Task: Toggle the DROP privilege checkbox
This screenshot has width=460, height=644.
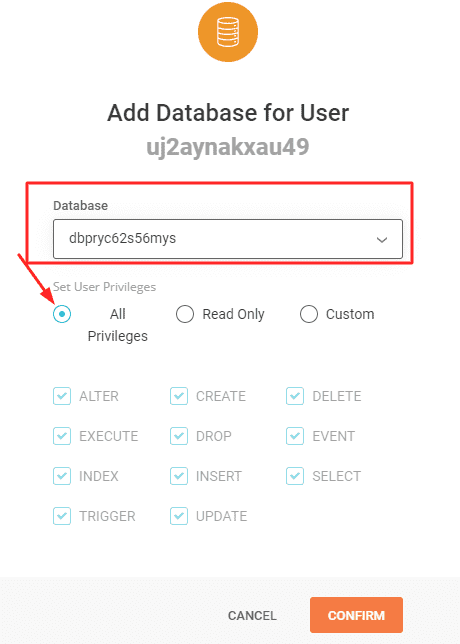Action: coord(179,436)
